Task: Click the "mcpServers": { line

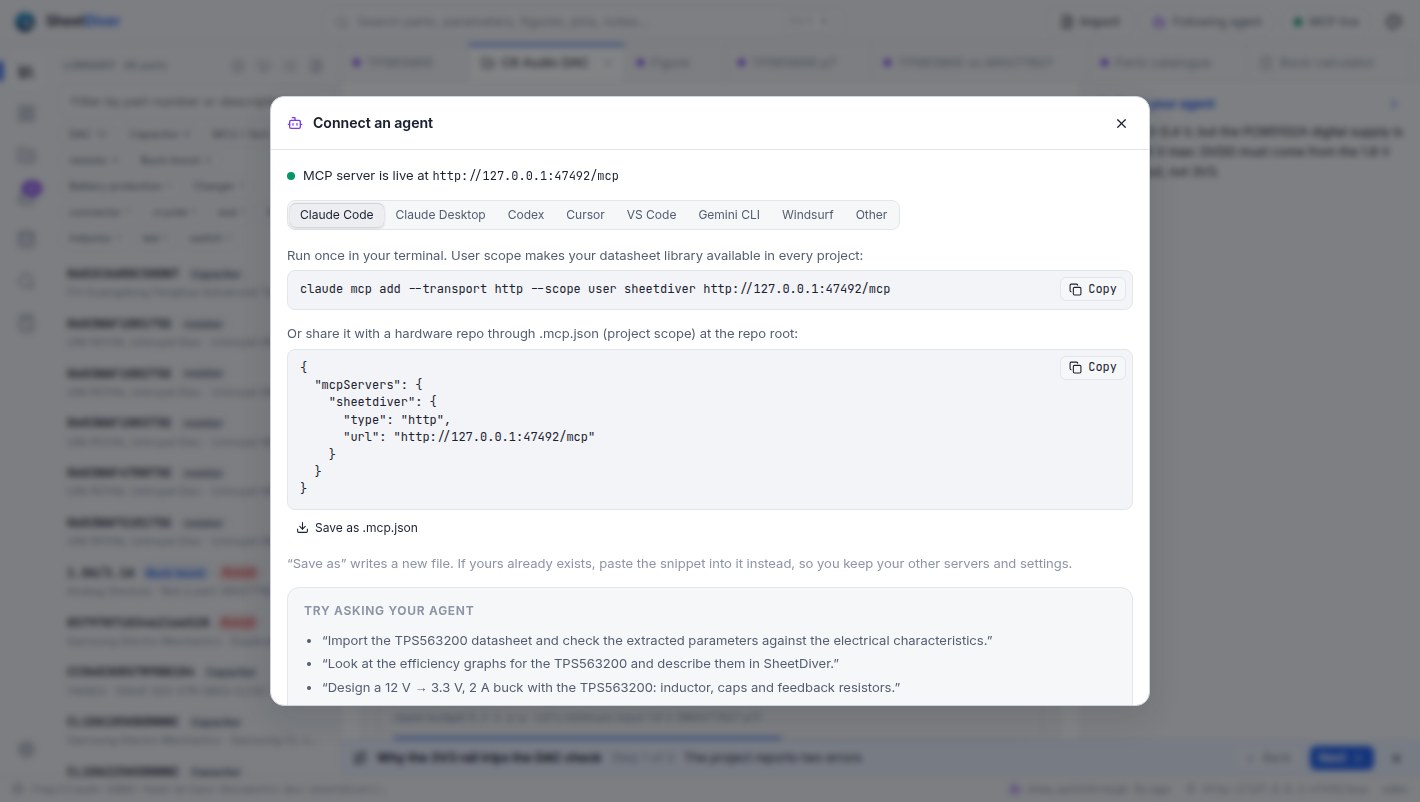Action: tap(369, 385)
